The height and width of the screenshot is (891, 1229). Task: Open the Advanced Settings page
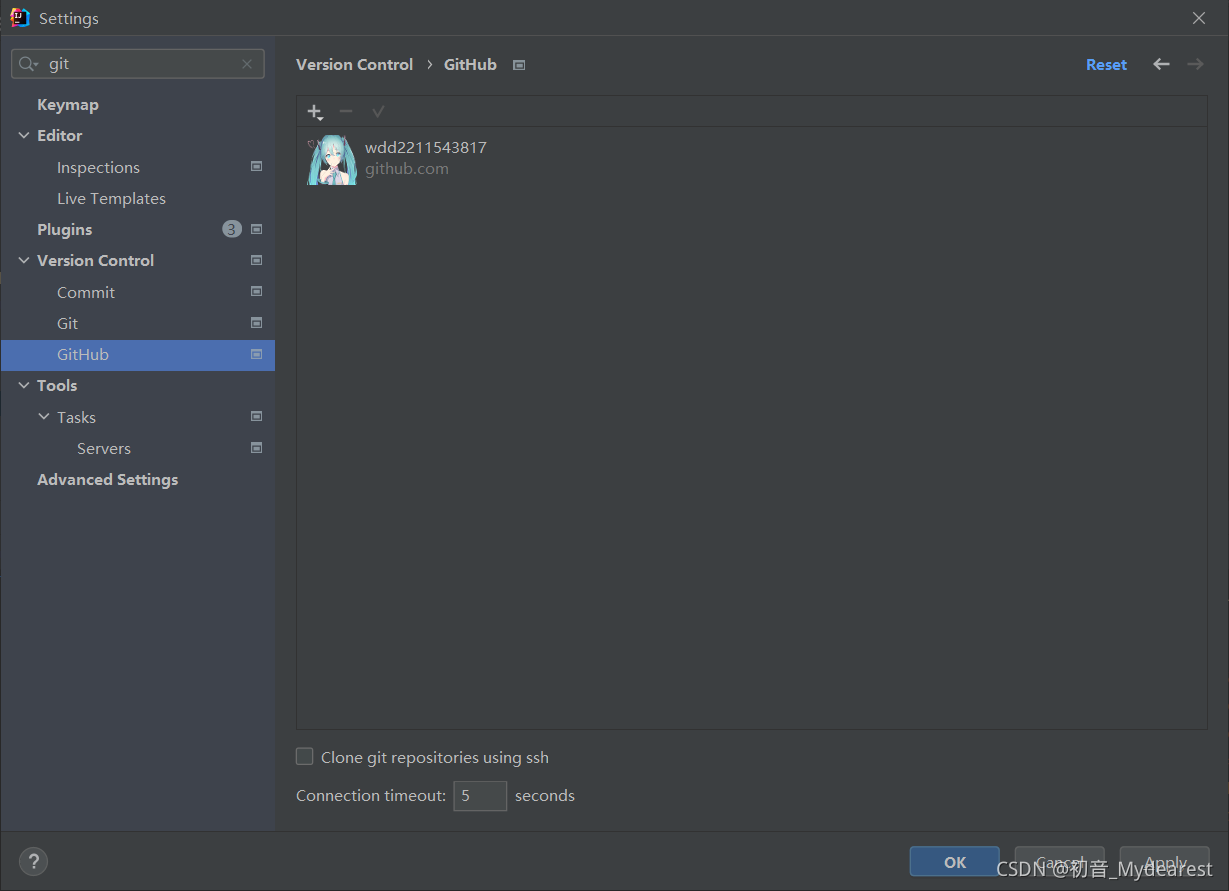tap(107, 479)
